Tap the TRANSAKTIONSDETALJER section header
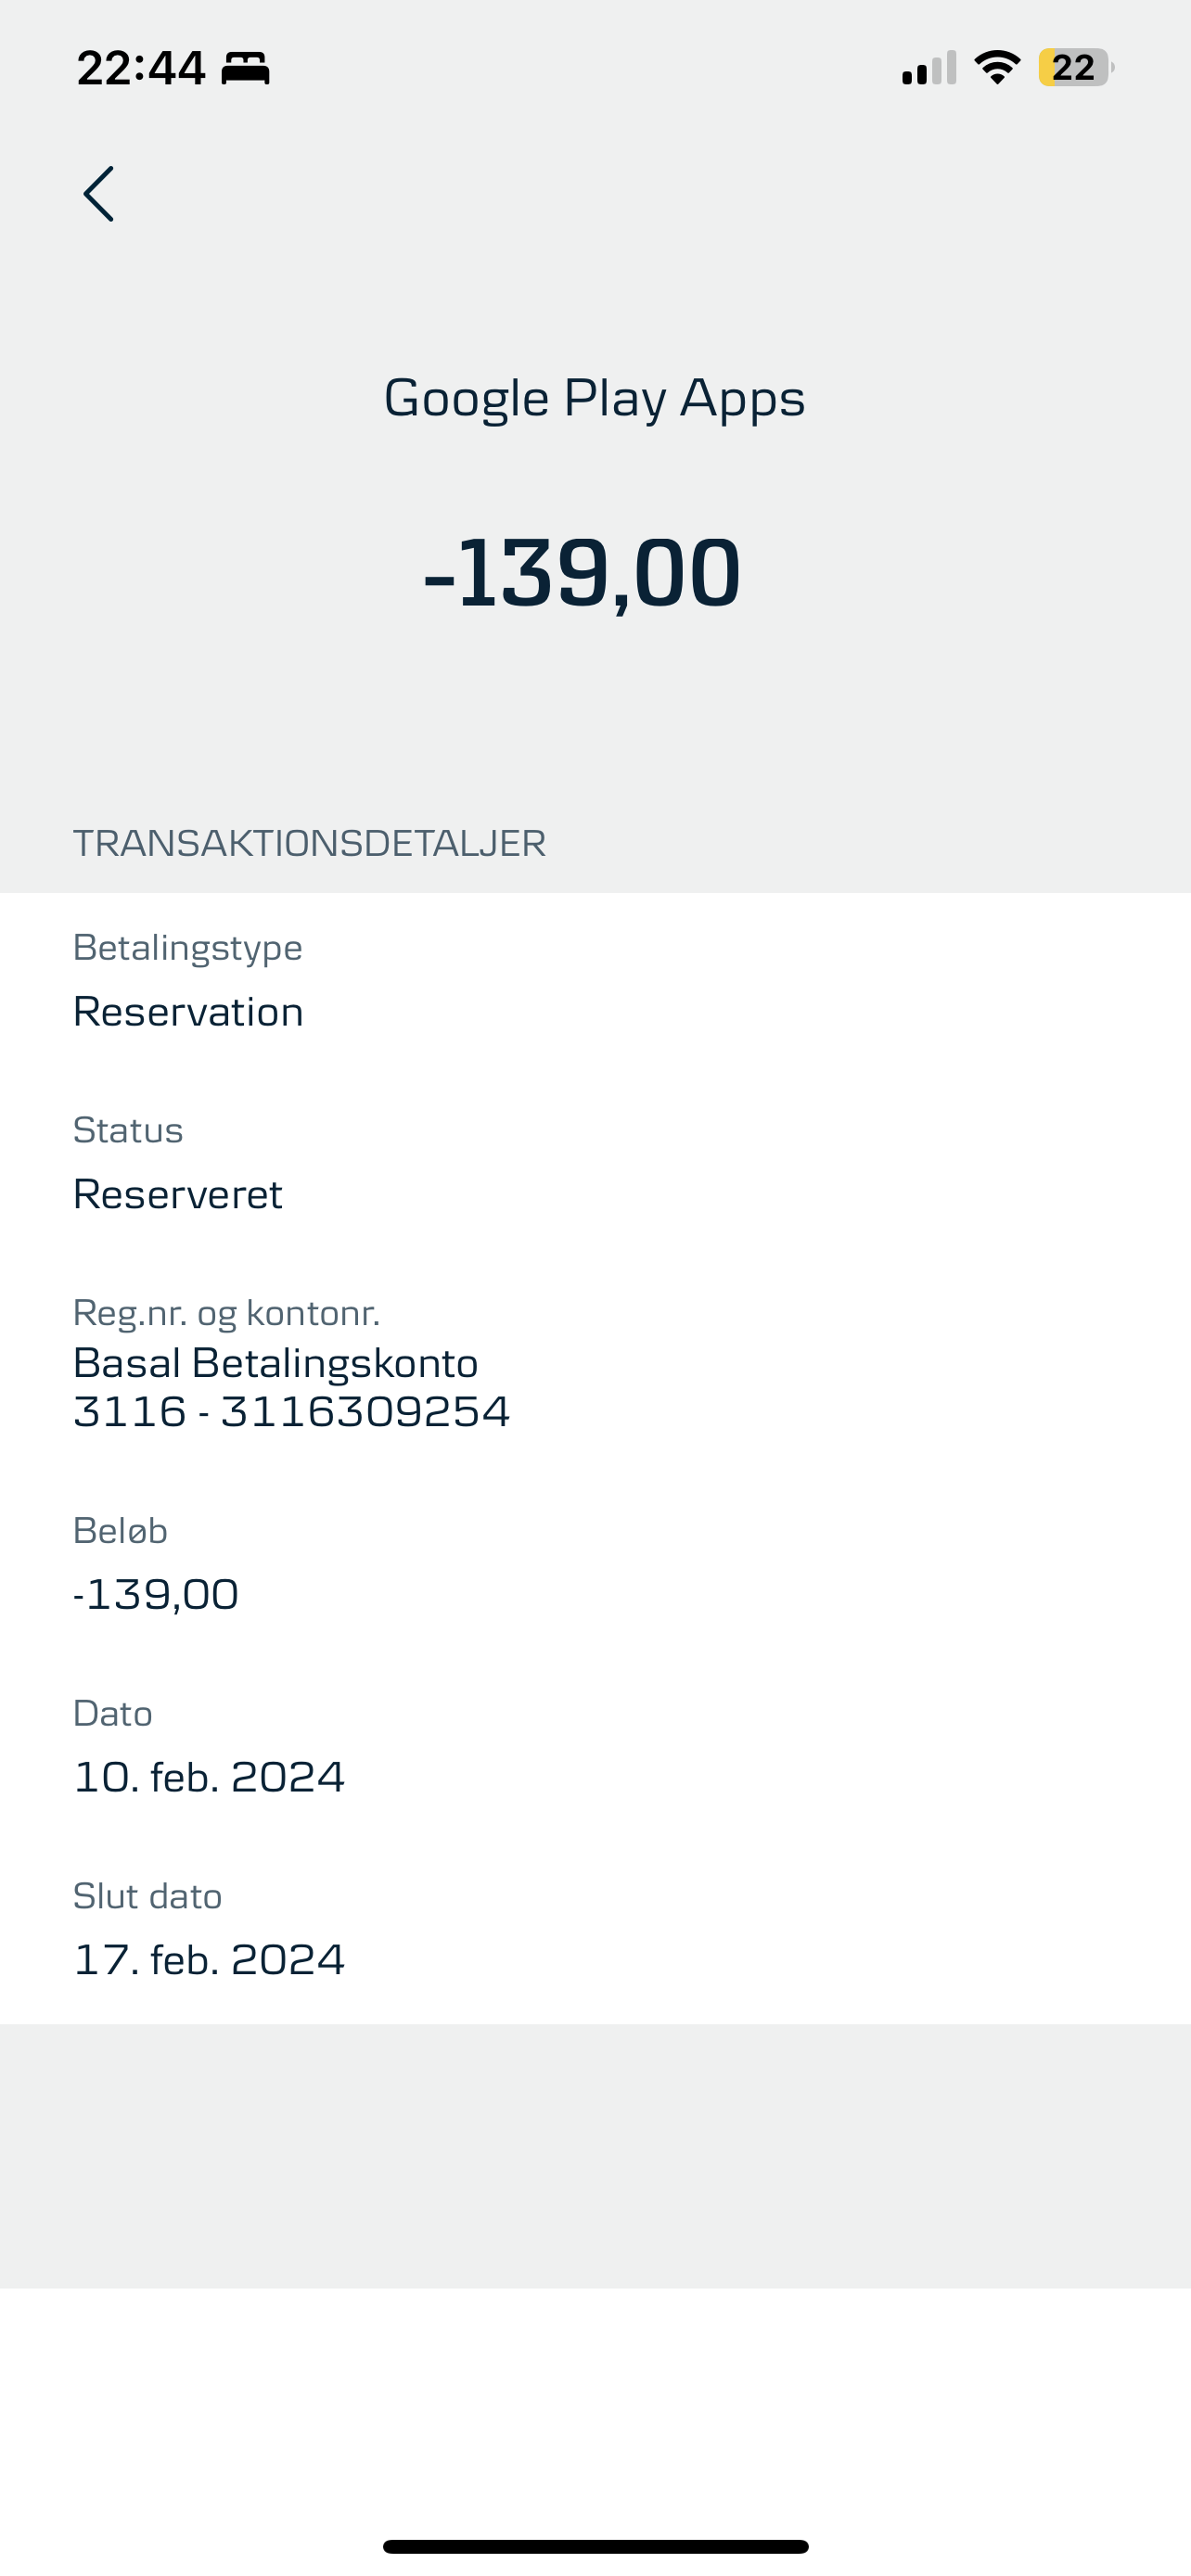 (309, 843)
